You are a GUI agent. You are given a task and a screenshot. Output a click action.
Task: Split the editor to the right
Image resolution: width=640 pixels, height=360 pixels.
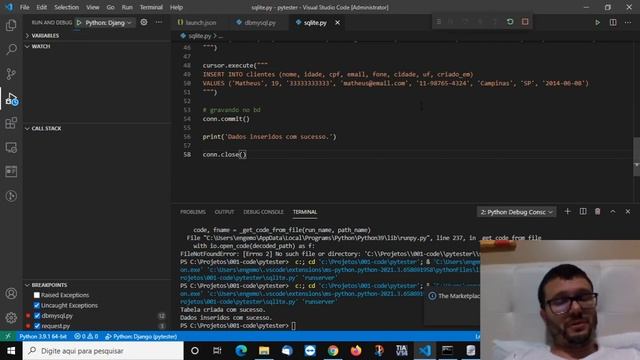click(x=613, y=22)
